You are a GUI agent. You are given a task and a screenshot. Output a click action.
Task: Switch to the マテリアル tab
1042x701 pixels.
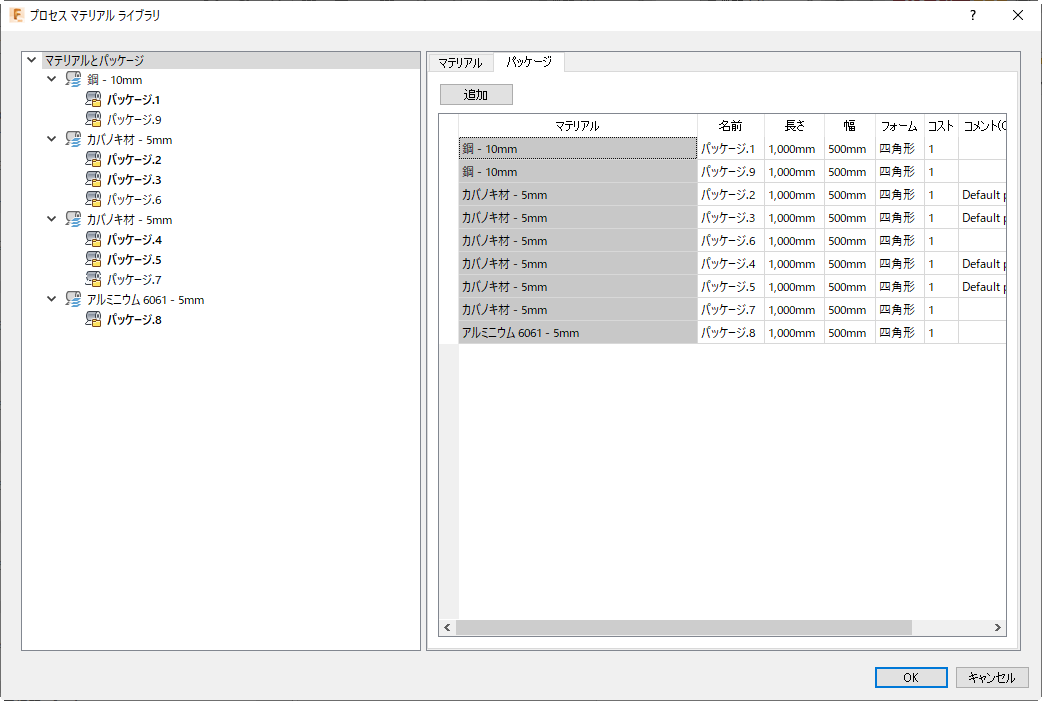[x=461, y=62]
